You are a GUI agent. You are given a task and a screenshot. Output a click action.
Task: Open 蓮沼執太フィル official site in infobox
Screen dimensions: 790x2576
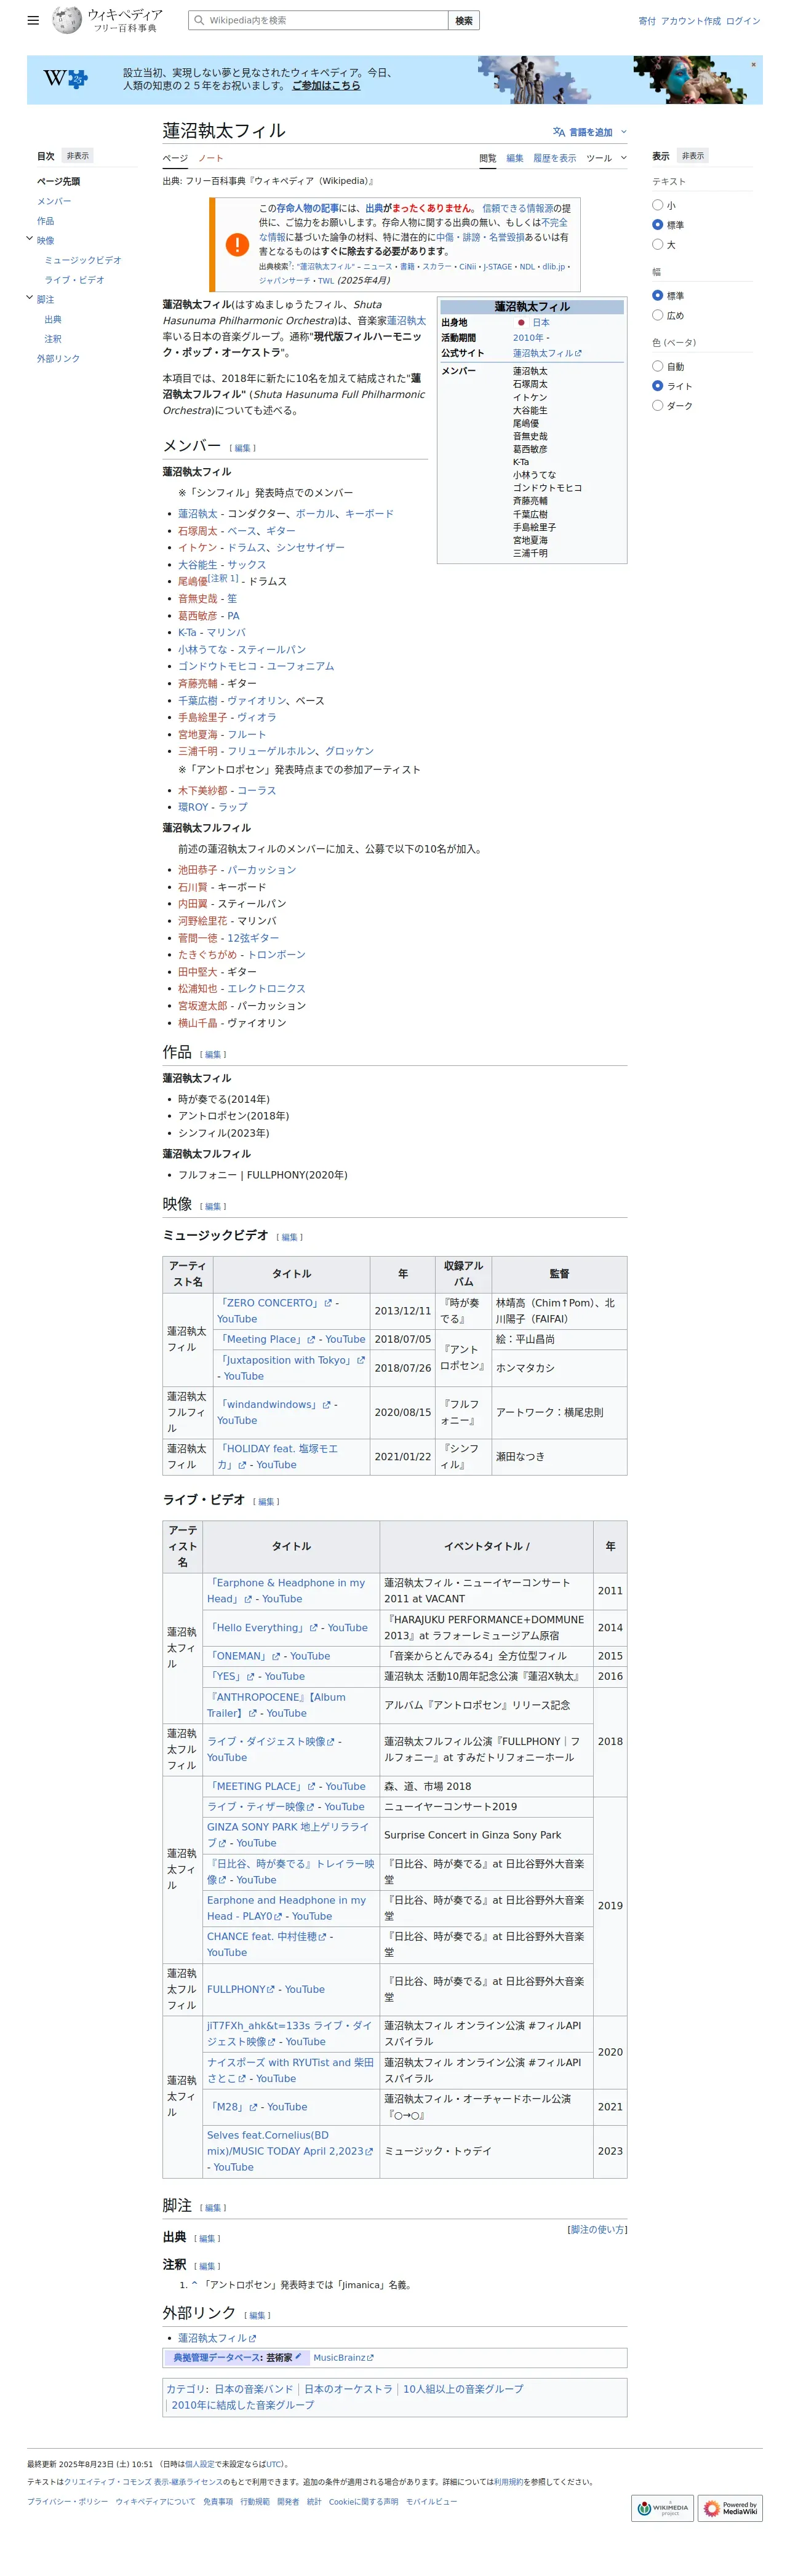547,353
